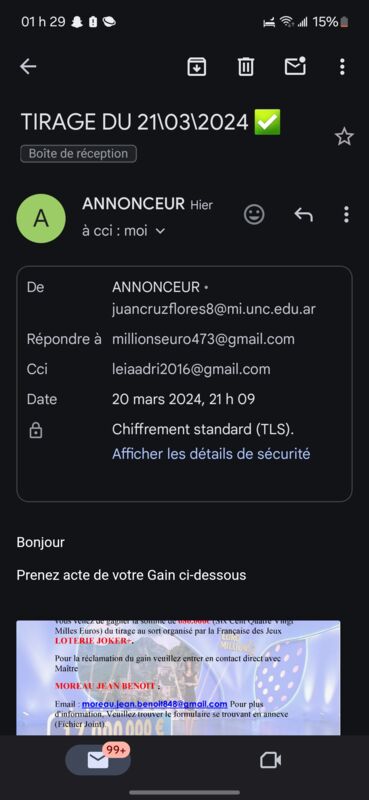Go back with the arrow icon
Image resolution: width=369 pixels, height=800 pixels.
[28, 66]
